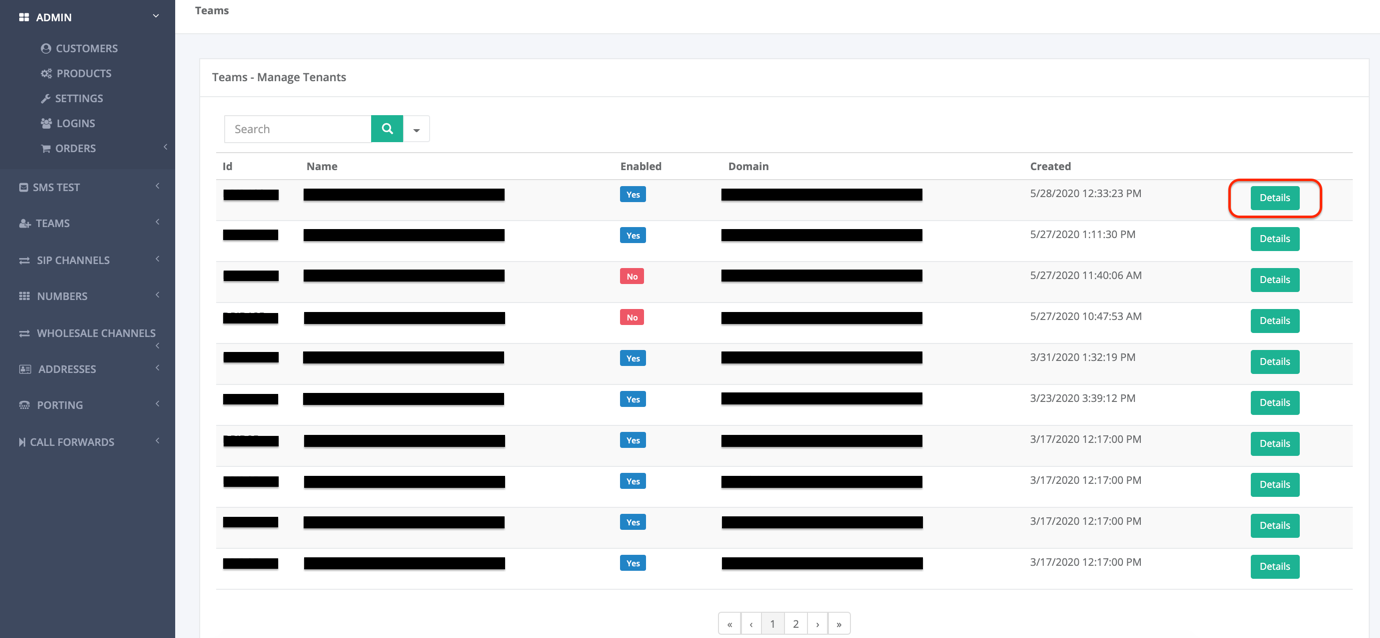Image resolution: width=1380 pixels, height=638 pixels.
Task: Expand the SIP Channels submenu chevron
Action: [158, 259]
